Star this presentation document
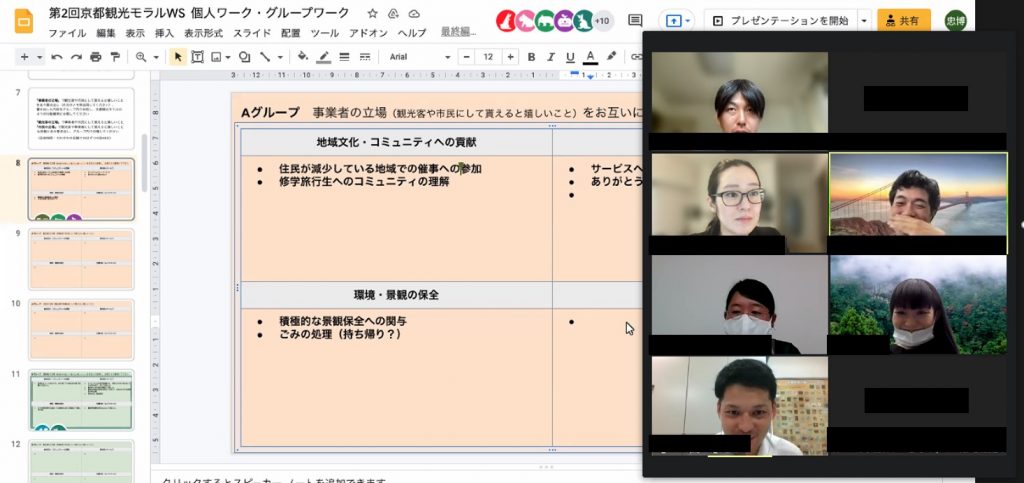 (x=372, y=13)
